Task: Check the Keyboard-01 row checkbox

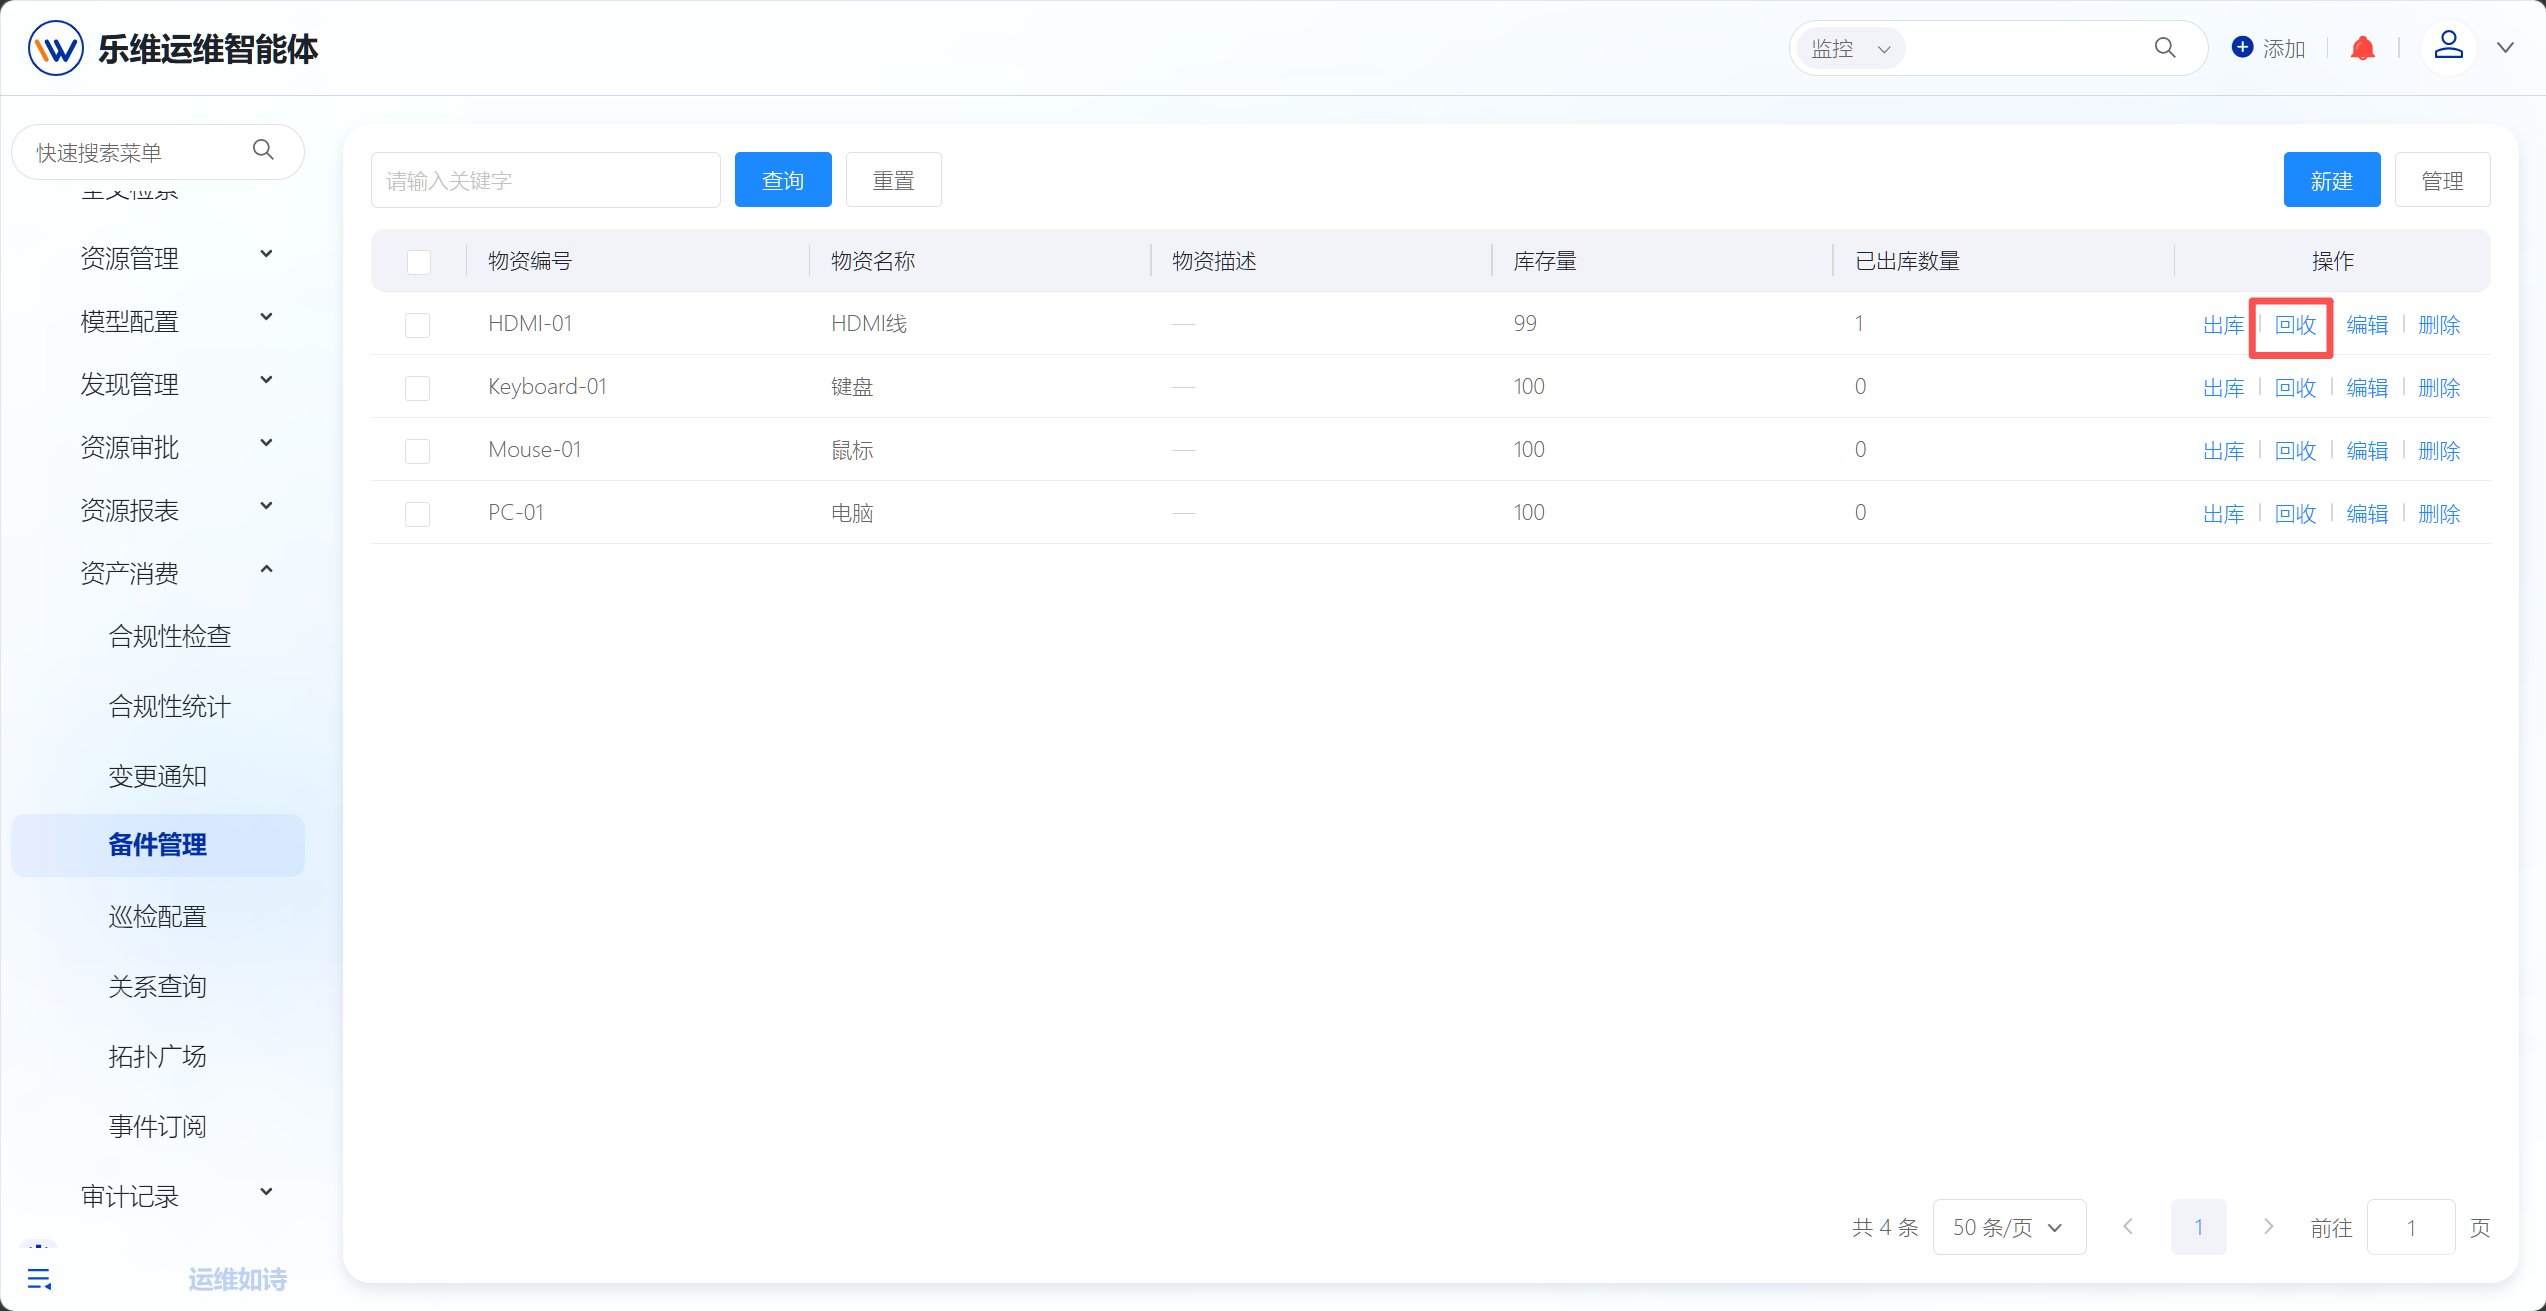Action: point(418,388)
